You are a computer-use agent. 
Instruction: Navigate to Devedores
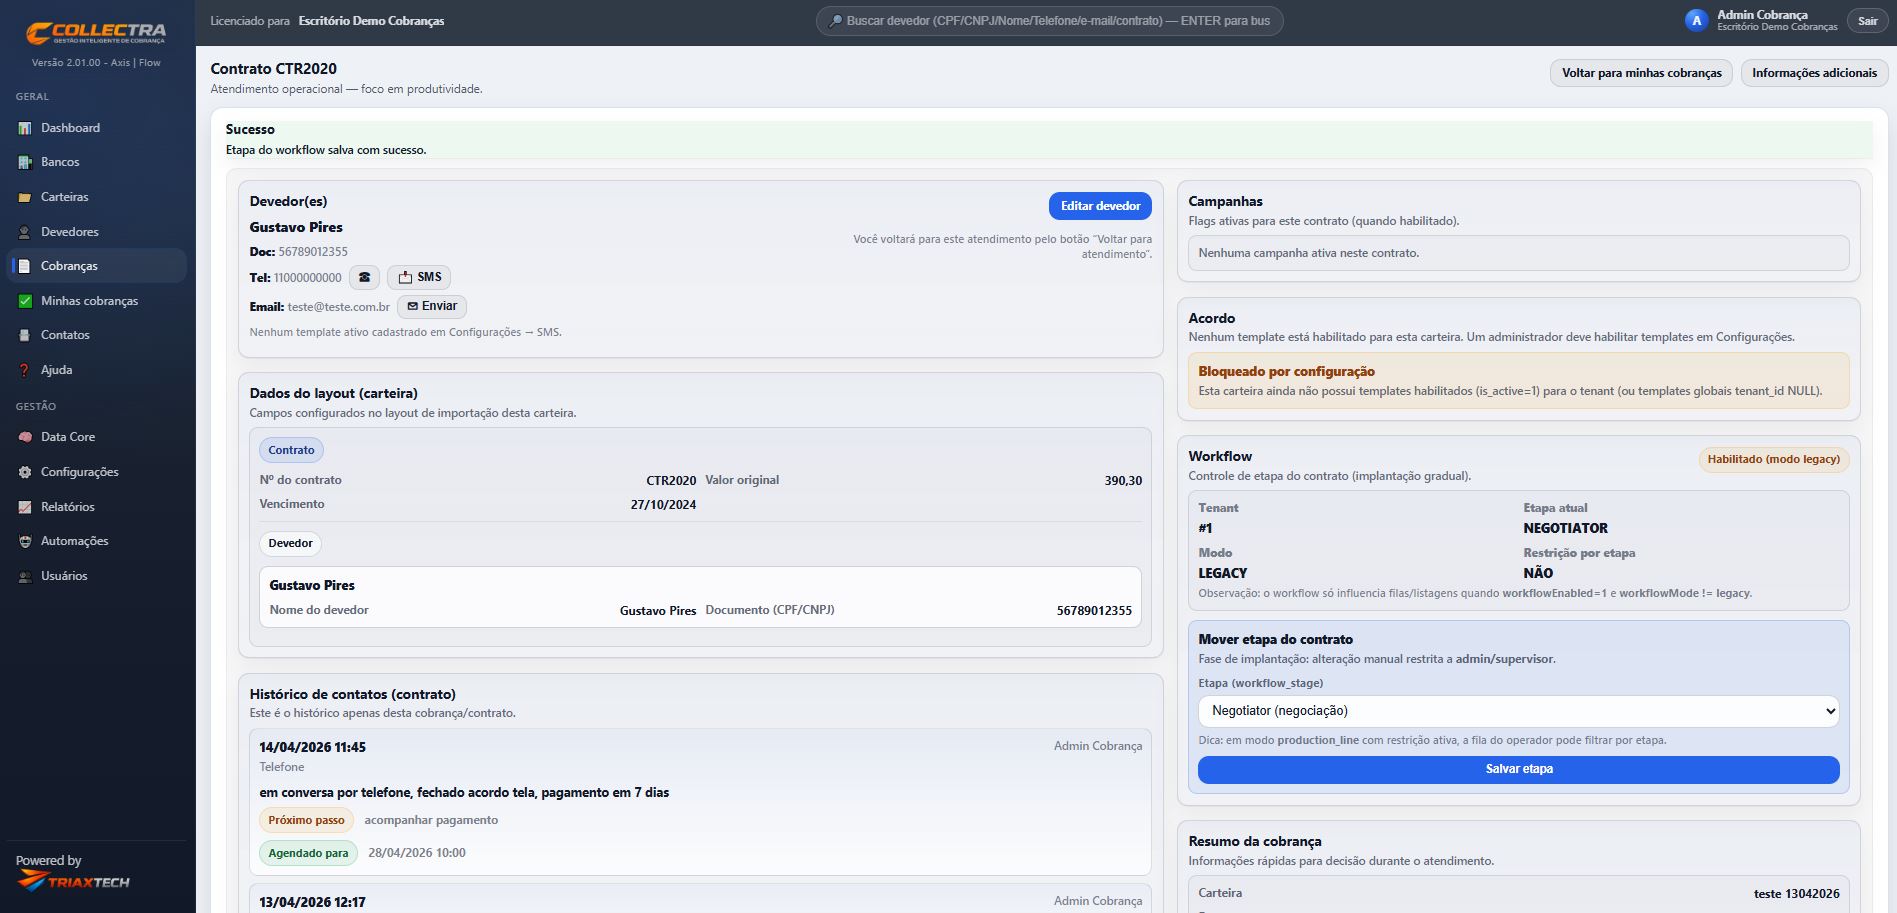(96, 232)
